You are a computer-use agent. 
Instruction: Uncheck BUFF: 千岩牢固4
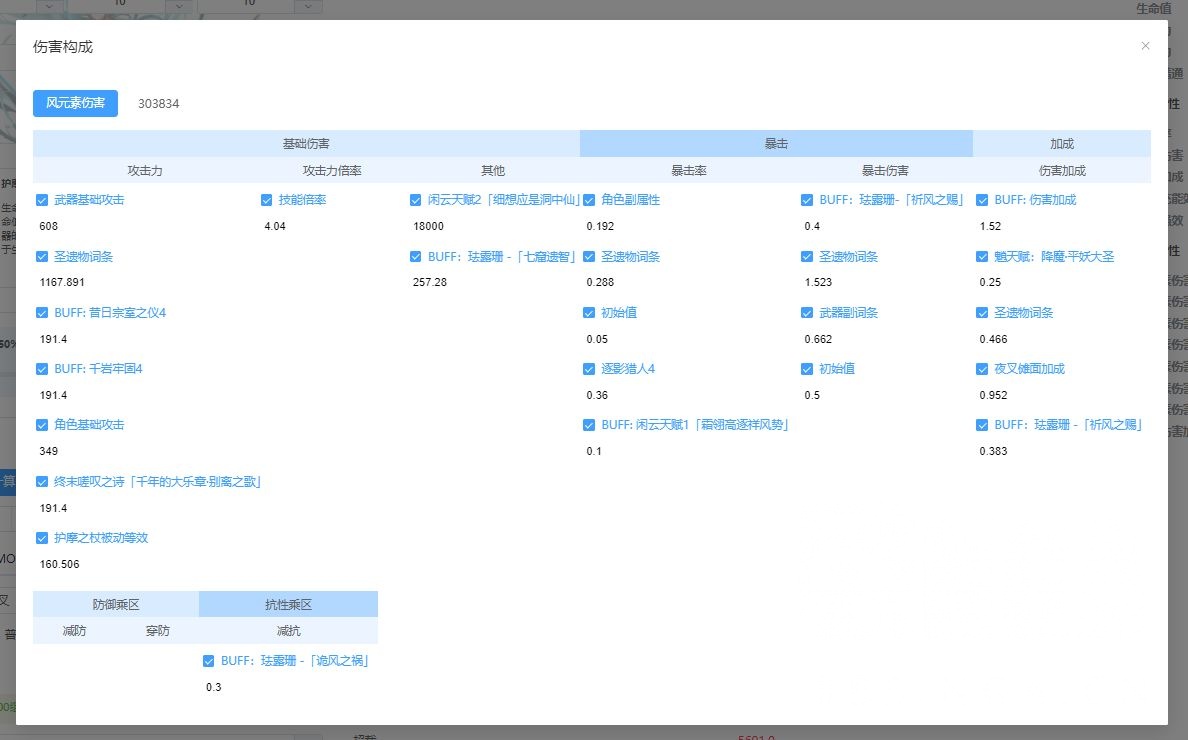42,368
